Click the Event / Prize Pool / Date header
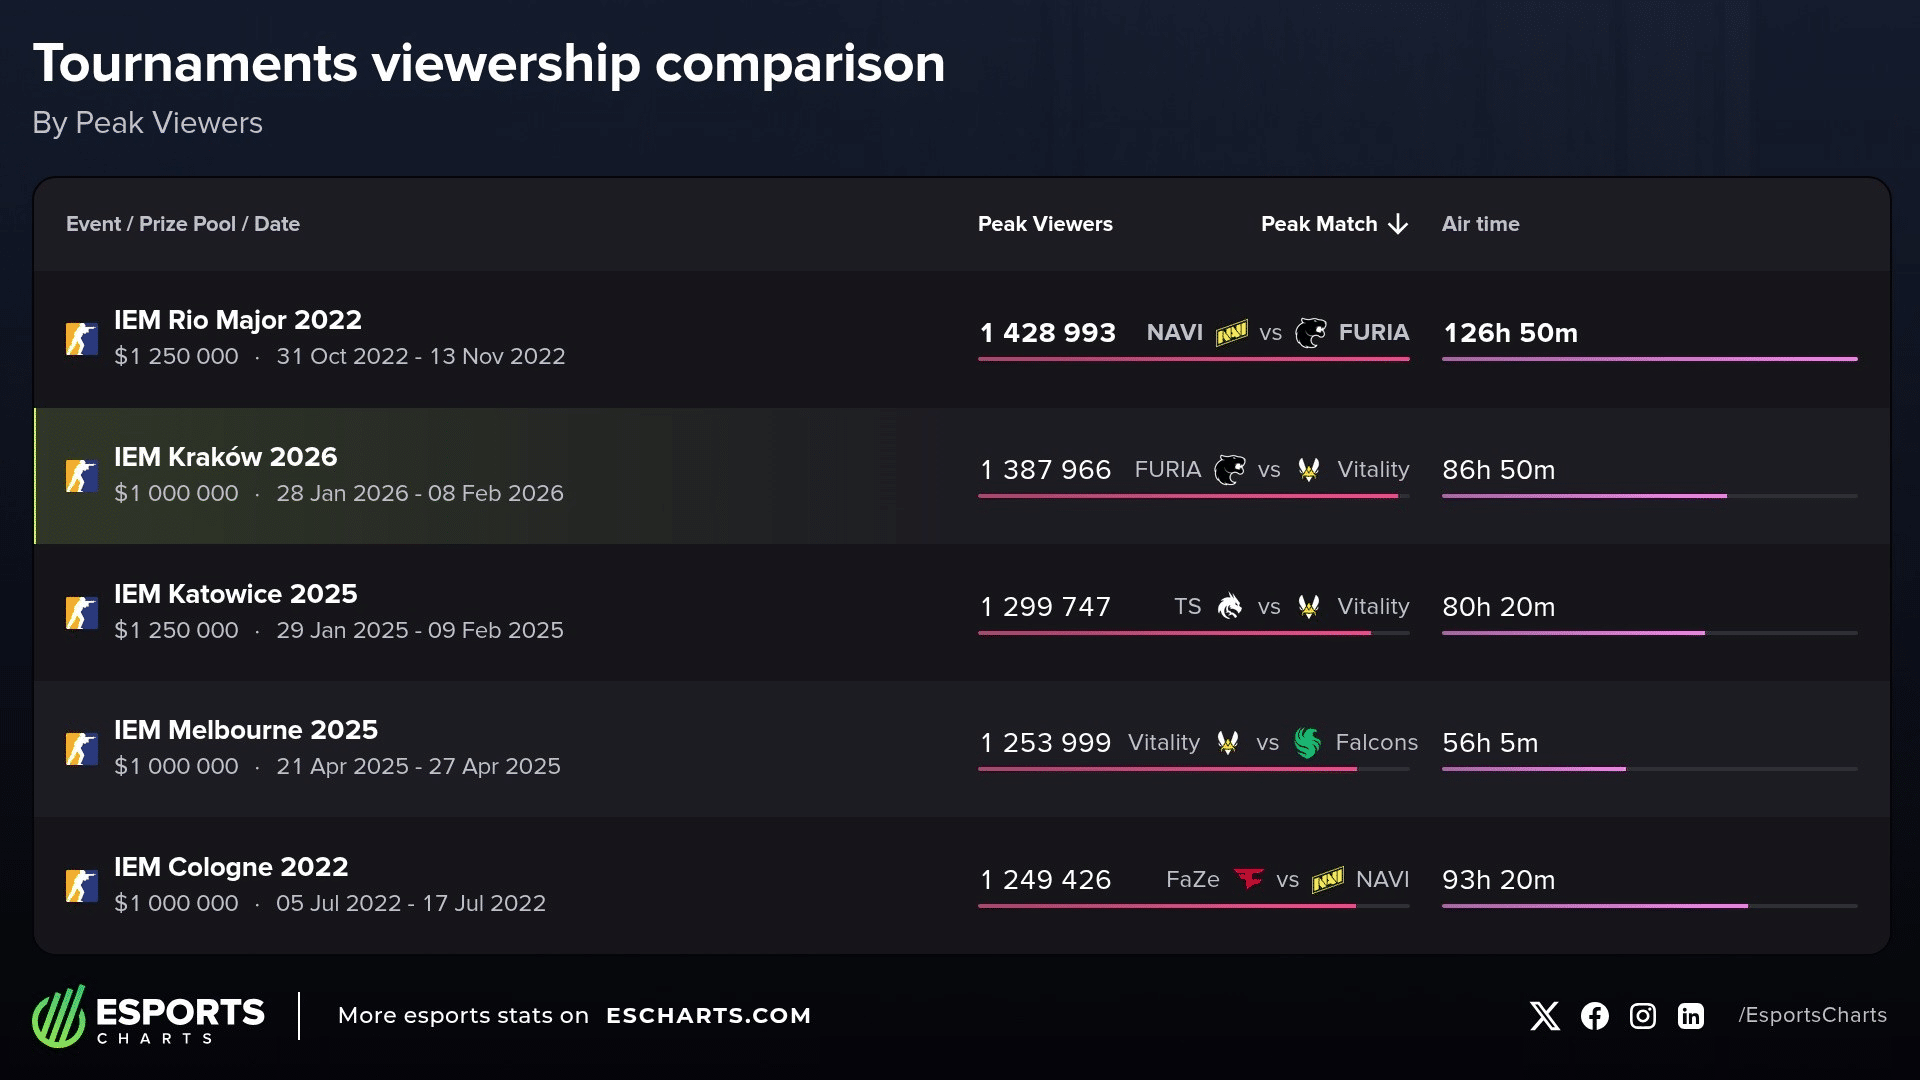 coord(183,224)
